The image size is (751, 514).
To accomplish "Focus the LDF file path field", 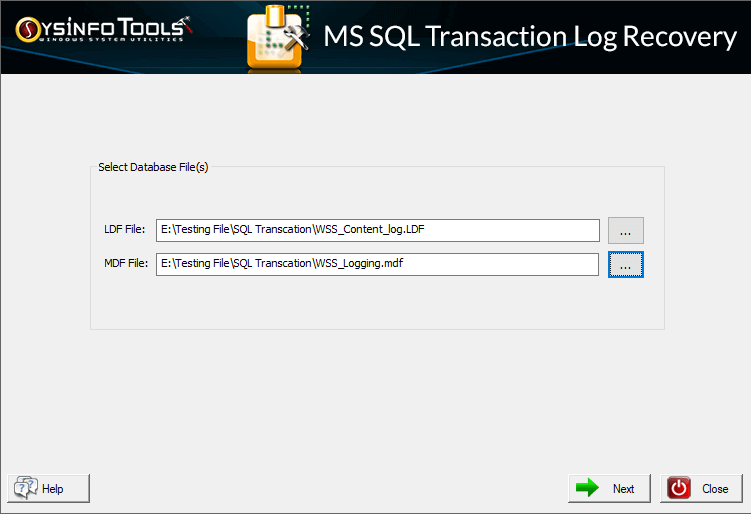I will [377, 230].
